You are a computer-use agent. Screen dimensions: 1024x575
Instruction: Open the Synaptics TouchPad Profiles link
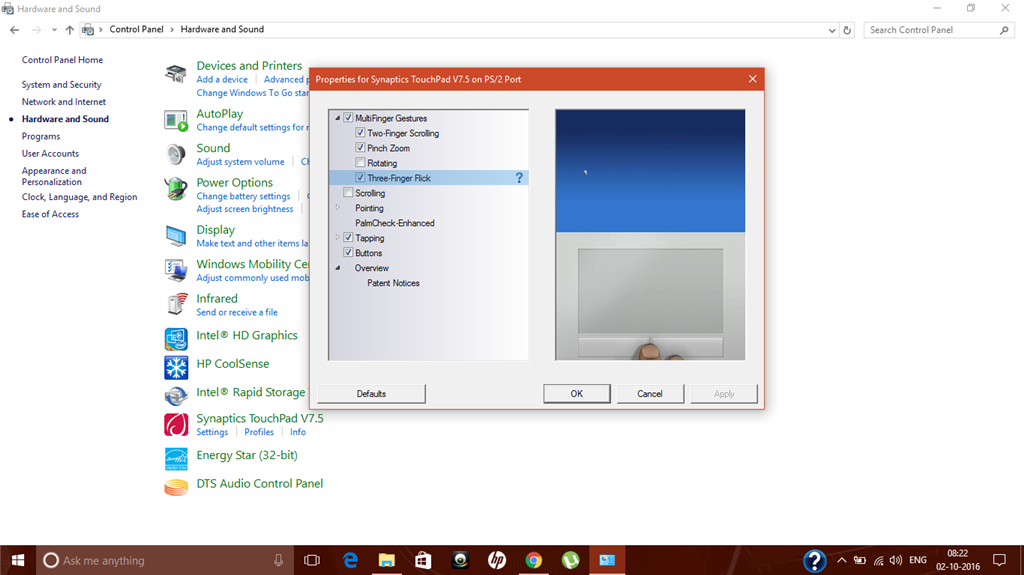point(259,432)
